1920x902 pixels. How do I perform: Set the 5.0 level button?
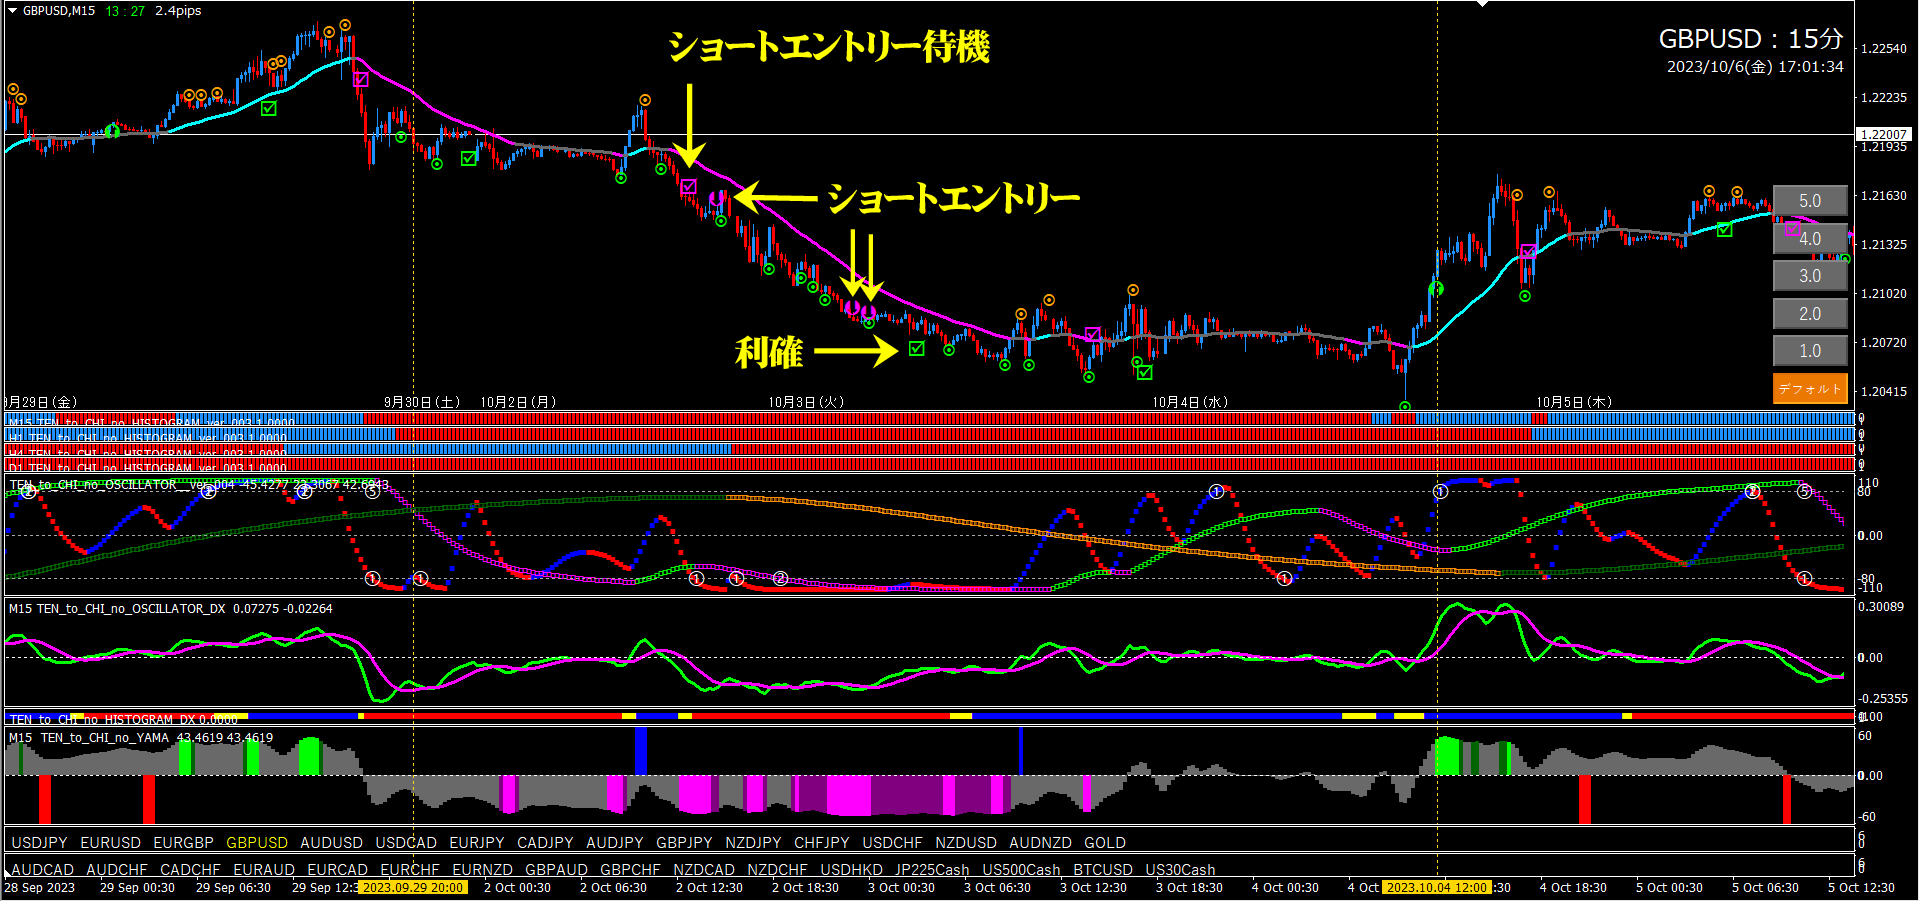[1810, 201]
